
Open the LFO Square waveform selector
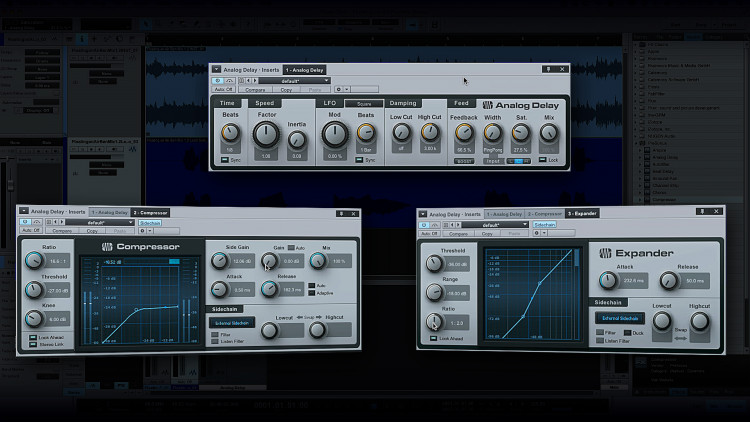(364, 103)
